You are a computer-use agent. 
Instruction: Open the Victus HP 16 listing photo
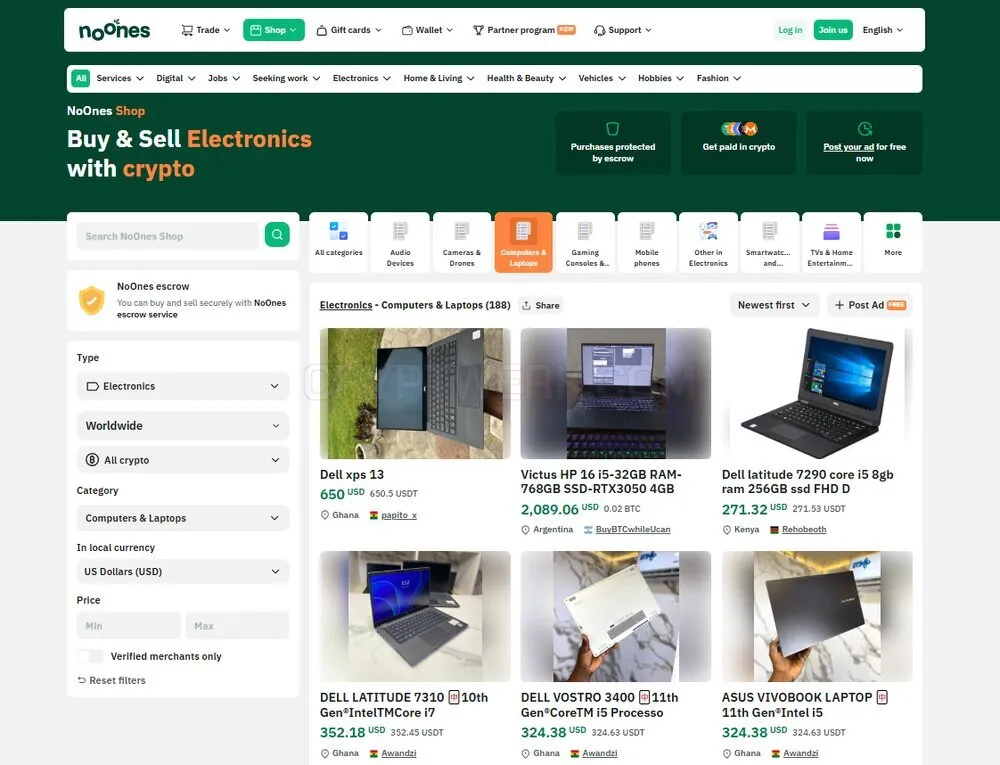pyautogui.click(x=615, y=393)
